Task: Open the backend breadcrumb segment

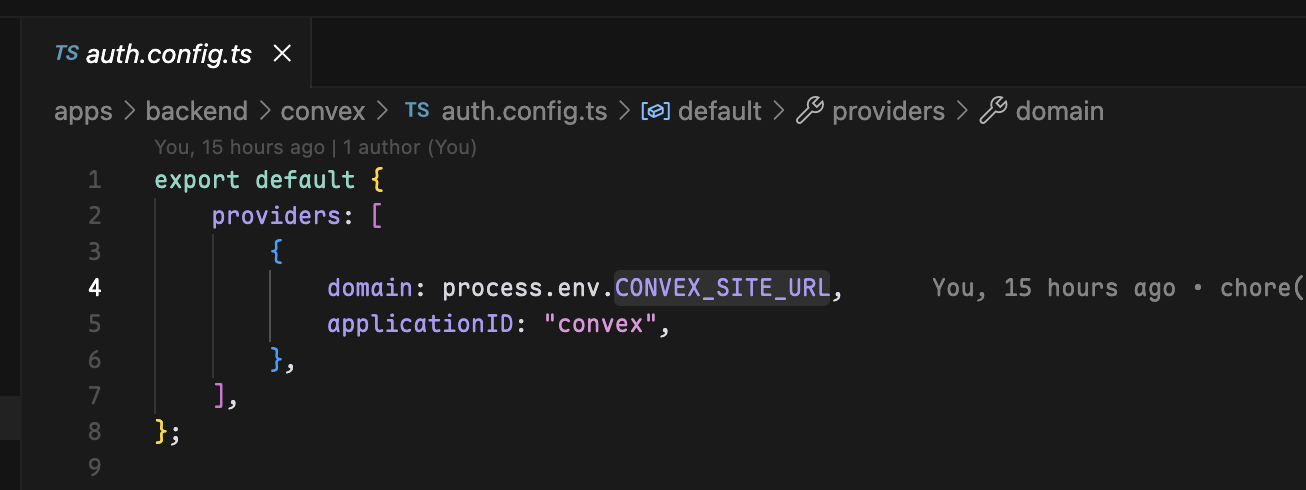Action: pos(196,111)
